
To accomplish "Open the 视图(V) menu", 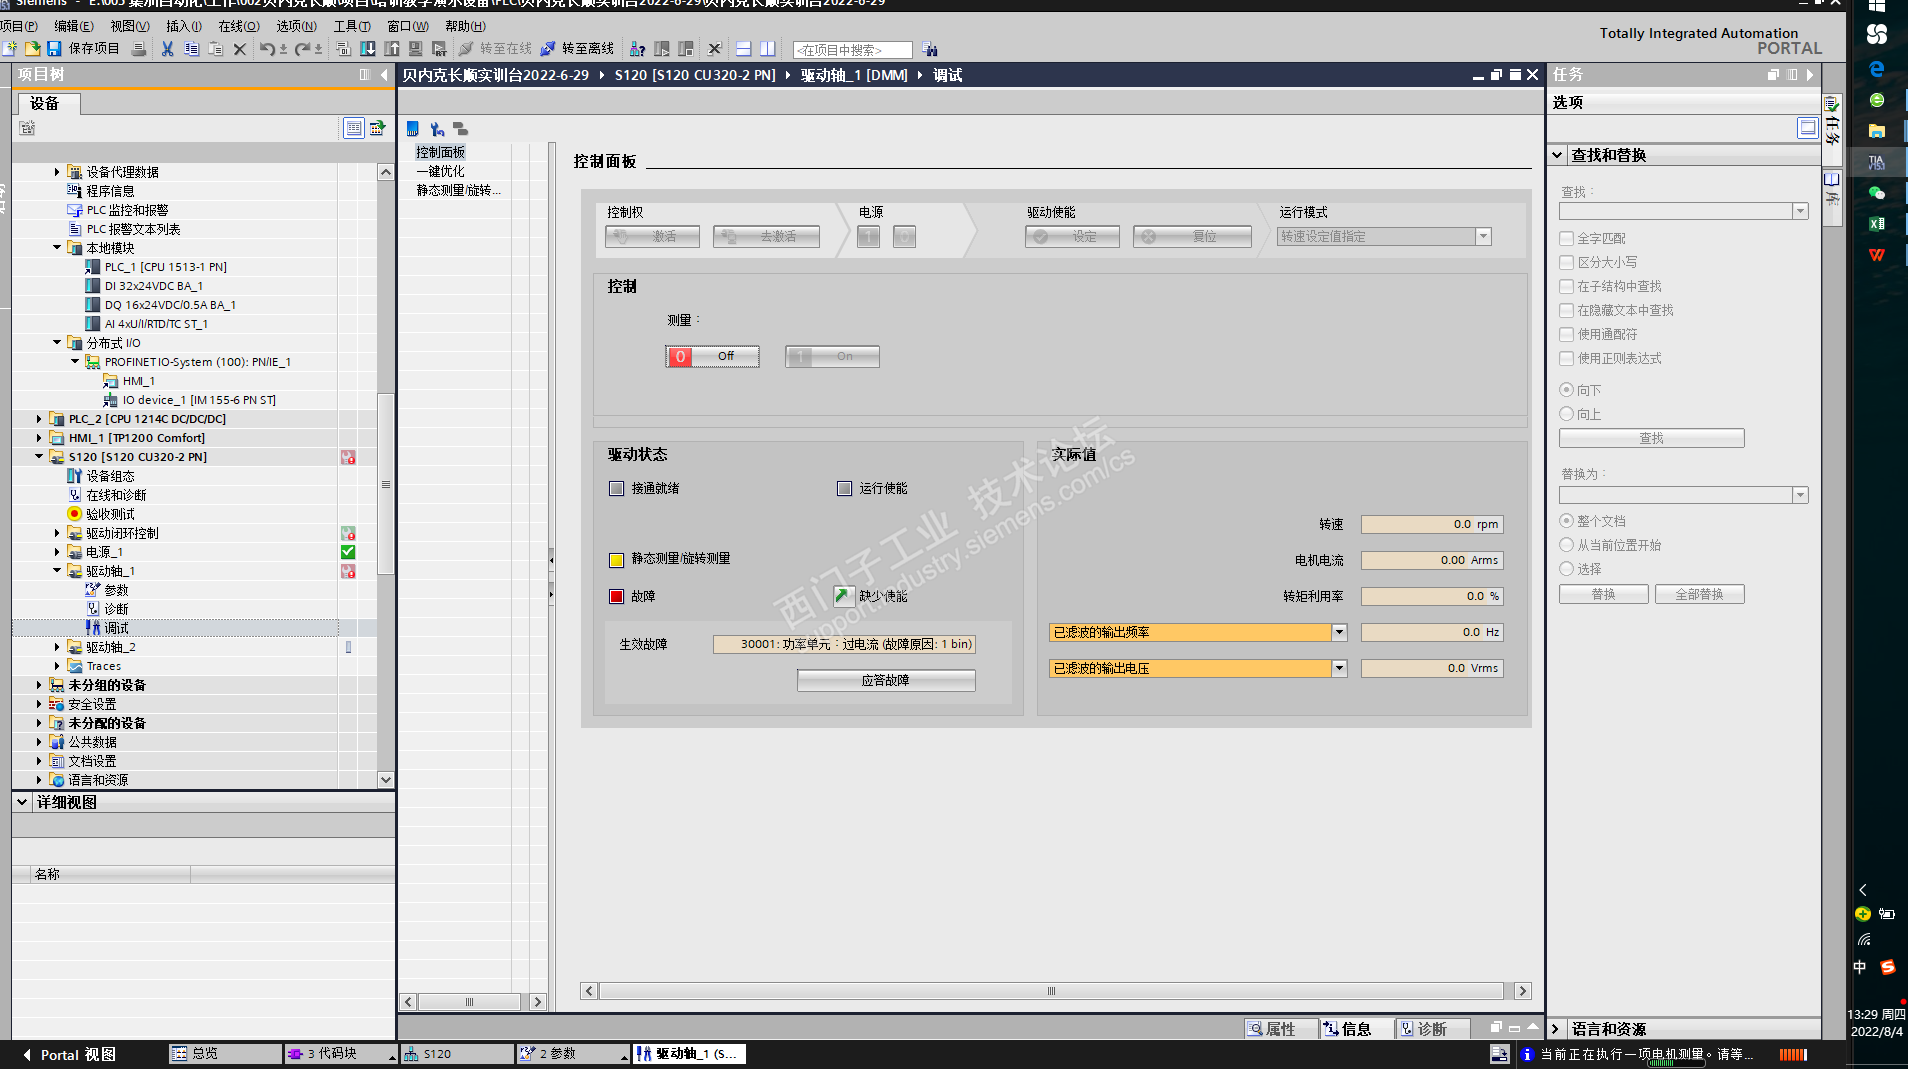I will pyautogui.click(x=130, y=26).
